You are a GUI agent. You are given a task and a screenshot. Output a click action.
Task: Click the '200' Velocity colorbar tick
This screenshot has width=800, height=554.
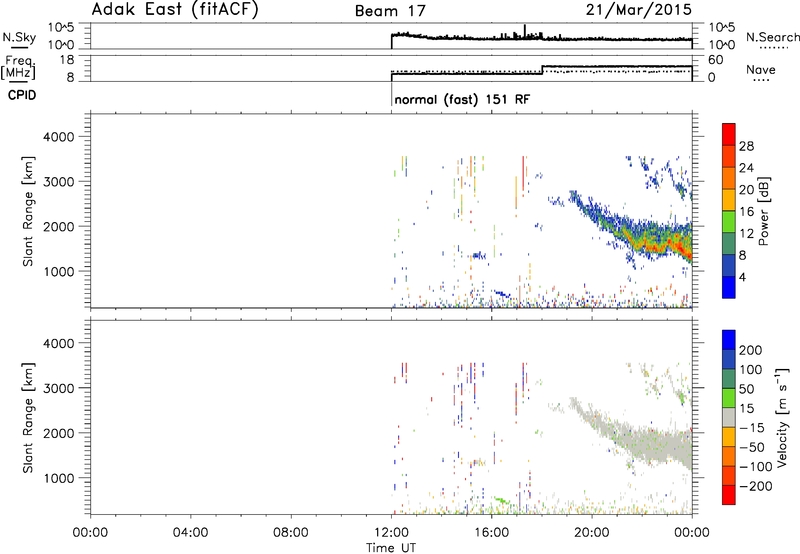(751, 350)
